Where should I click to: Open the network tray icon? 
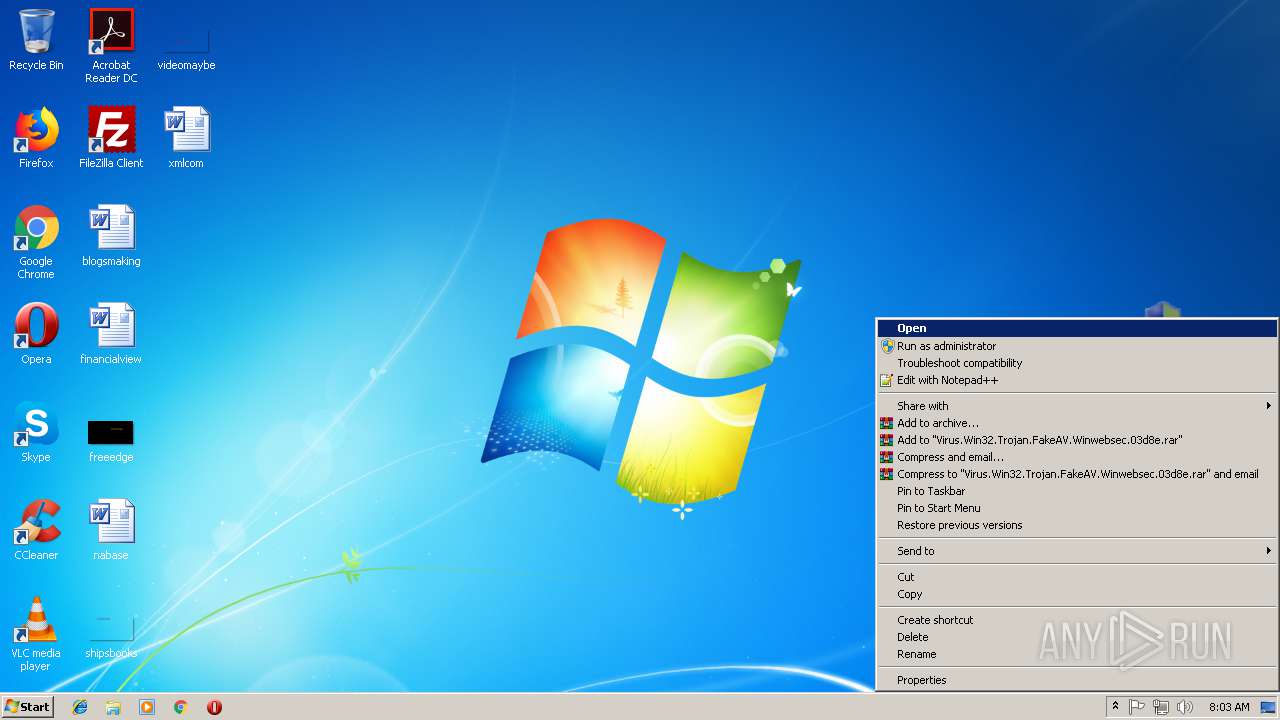coord(1161,707)
